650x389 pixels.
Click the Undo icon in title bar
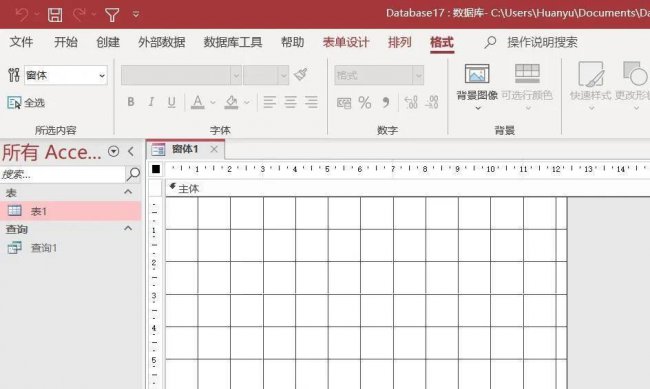(x=22, y=15)
